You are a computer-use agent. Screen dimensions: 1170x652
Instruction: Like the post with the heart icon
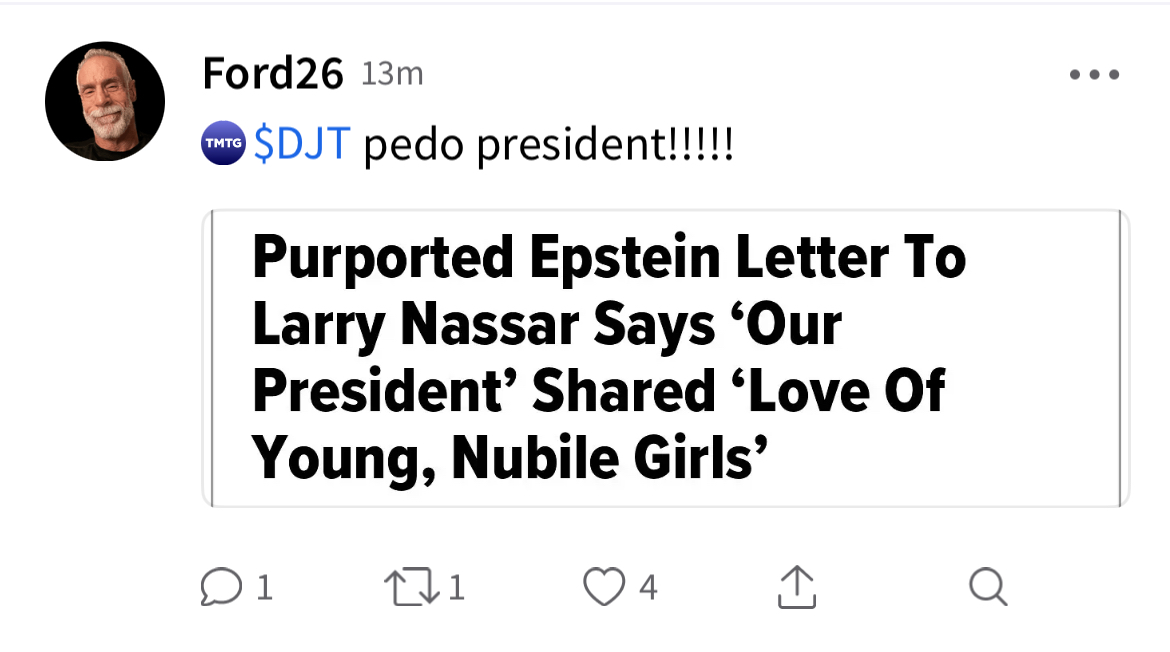604,587
